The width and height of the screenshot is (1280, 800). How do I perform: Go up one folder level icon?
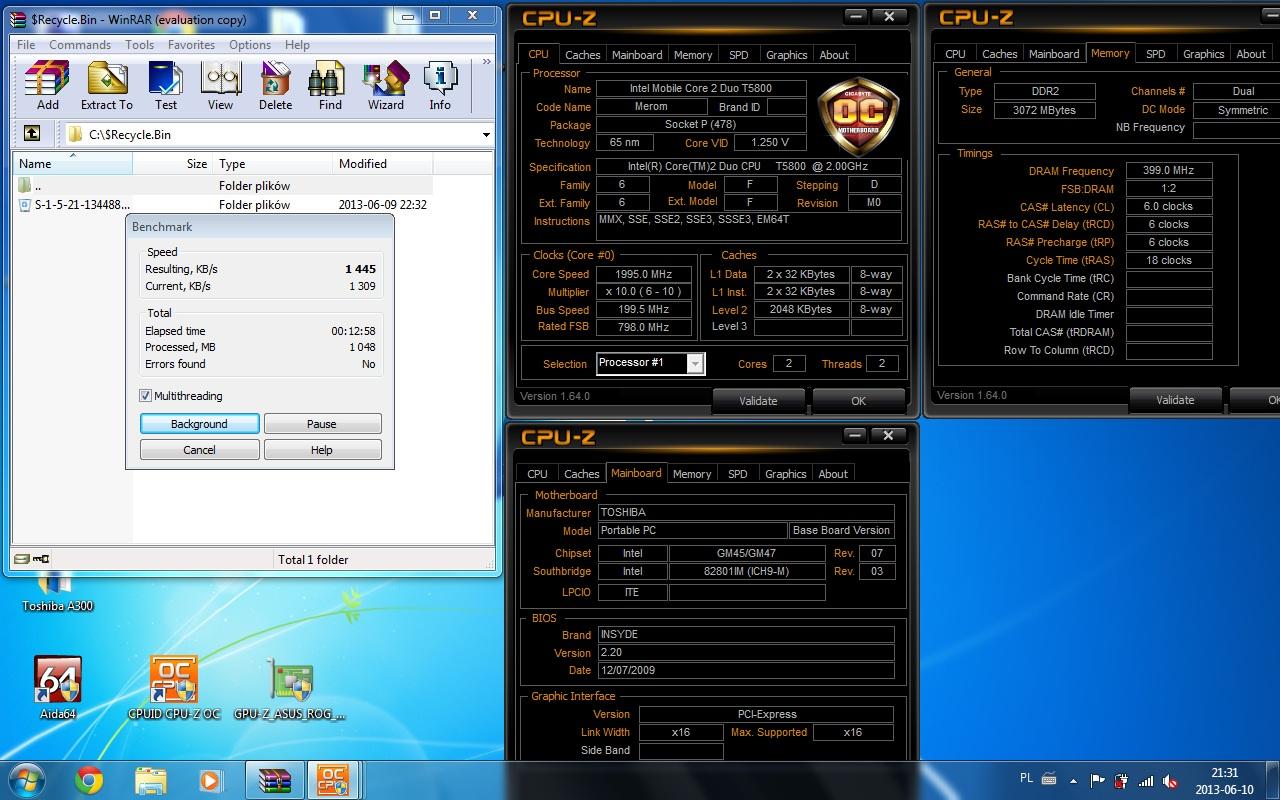32,134
